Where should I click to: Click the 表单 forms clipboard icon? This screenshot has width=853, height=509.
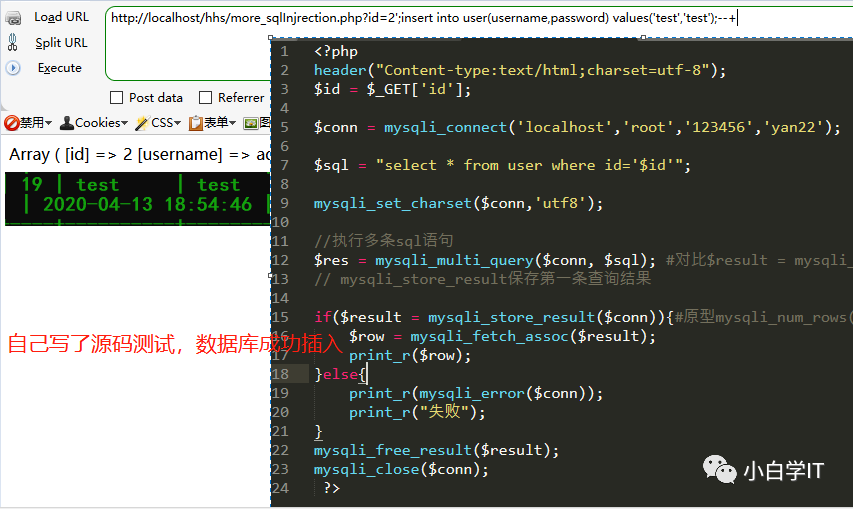click(x=195, y=123)
